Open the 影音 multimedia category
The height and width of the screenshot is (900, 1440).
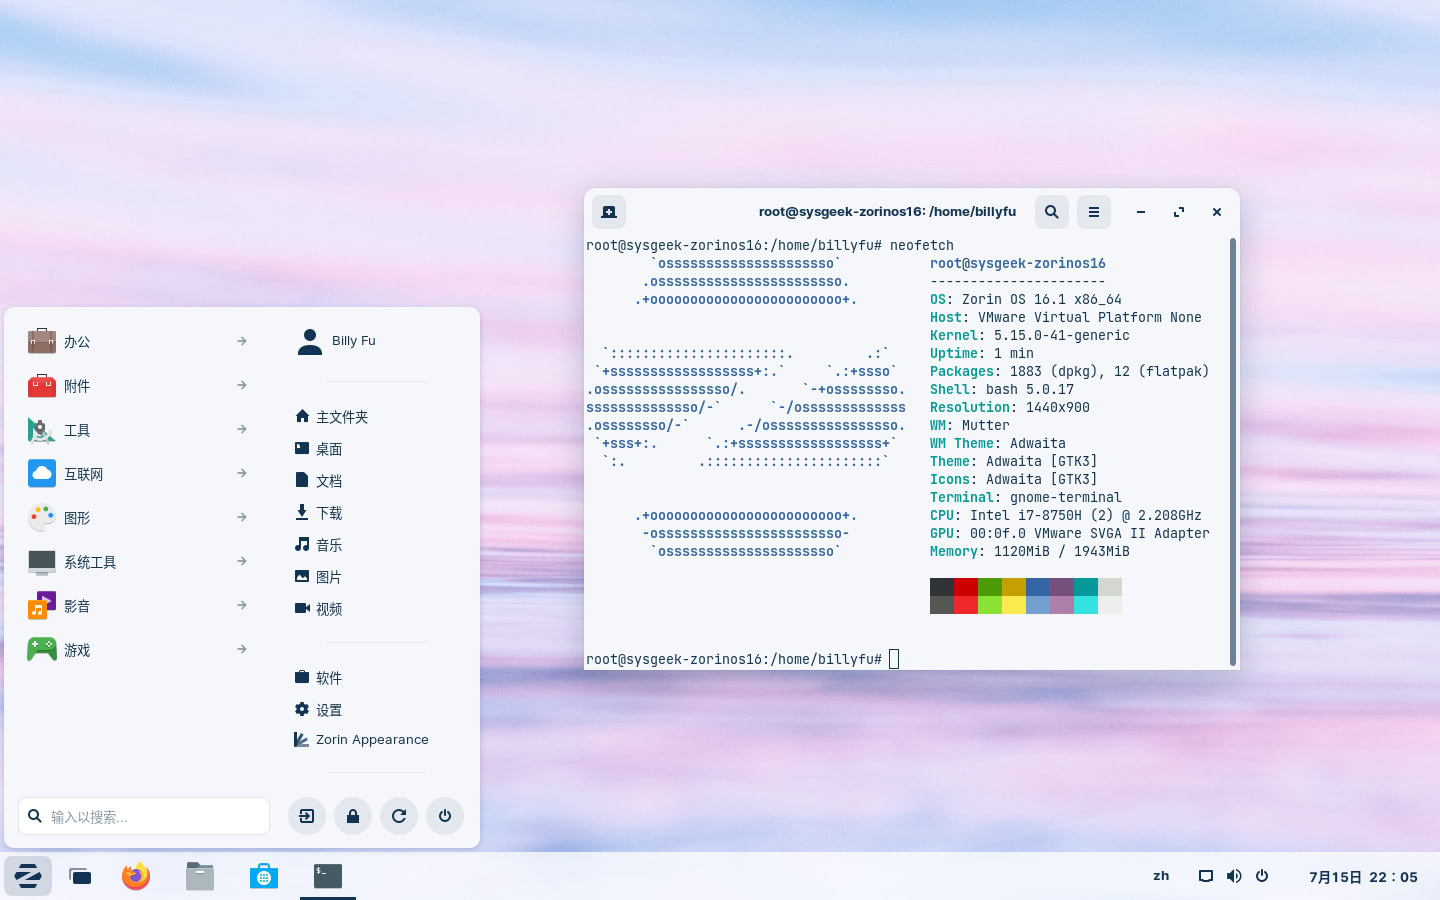(x=138, y=606)
